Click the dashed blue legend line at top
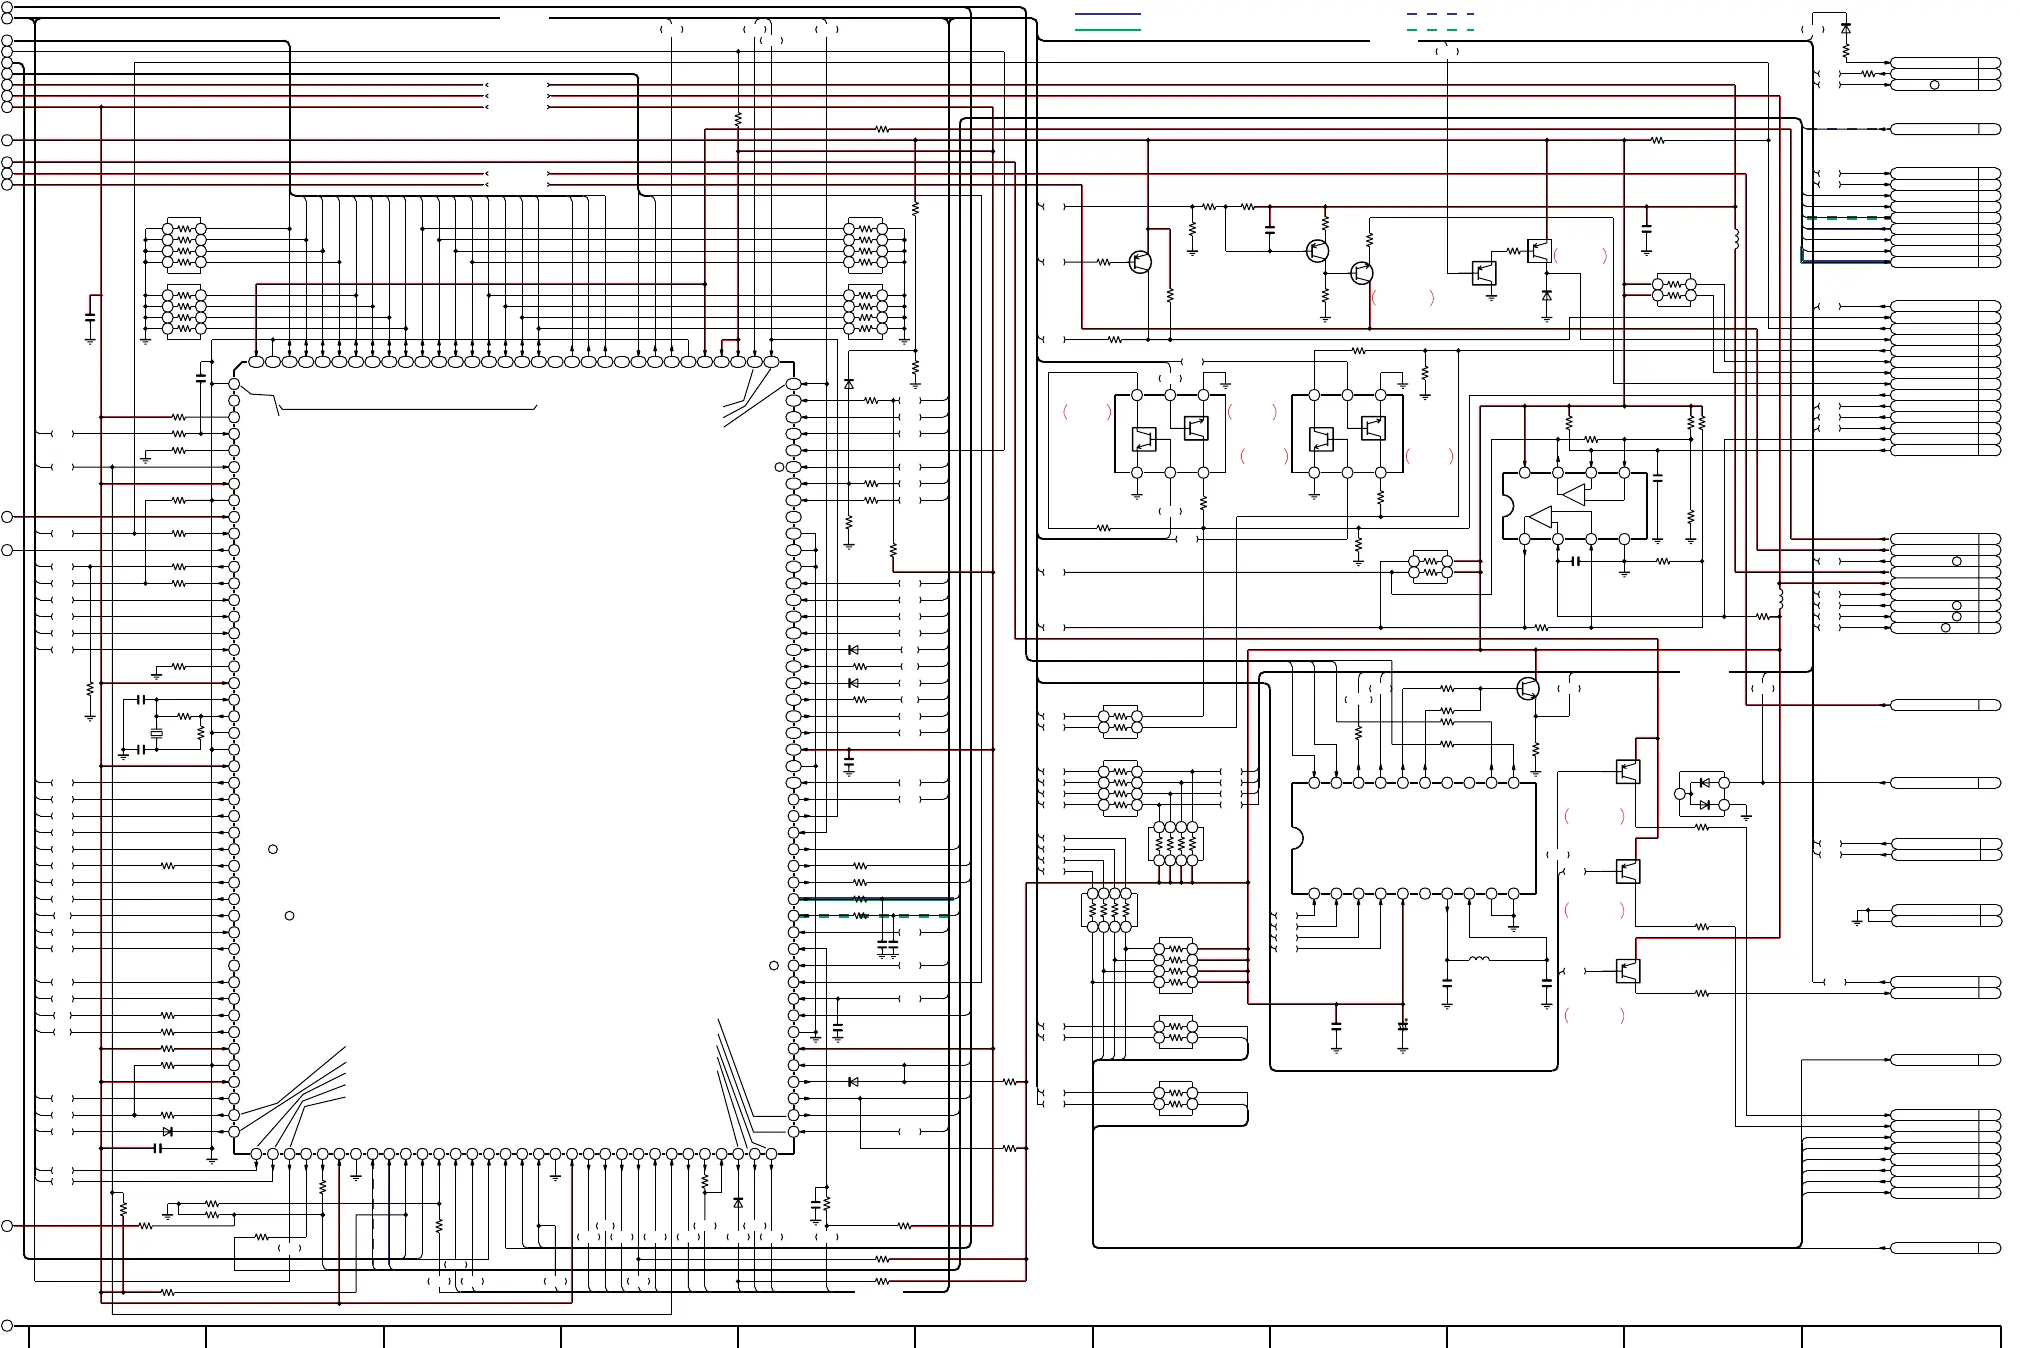Image resolution: width=2020 pixels, height=1348 pixels. click(x=1440, y=14)
